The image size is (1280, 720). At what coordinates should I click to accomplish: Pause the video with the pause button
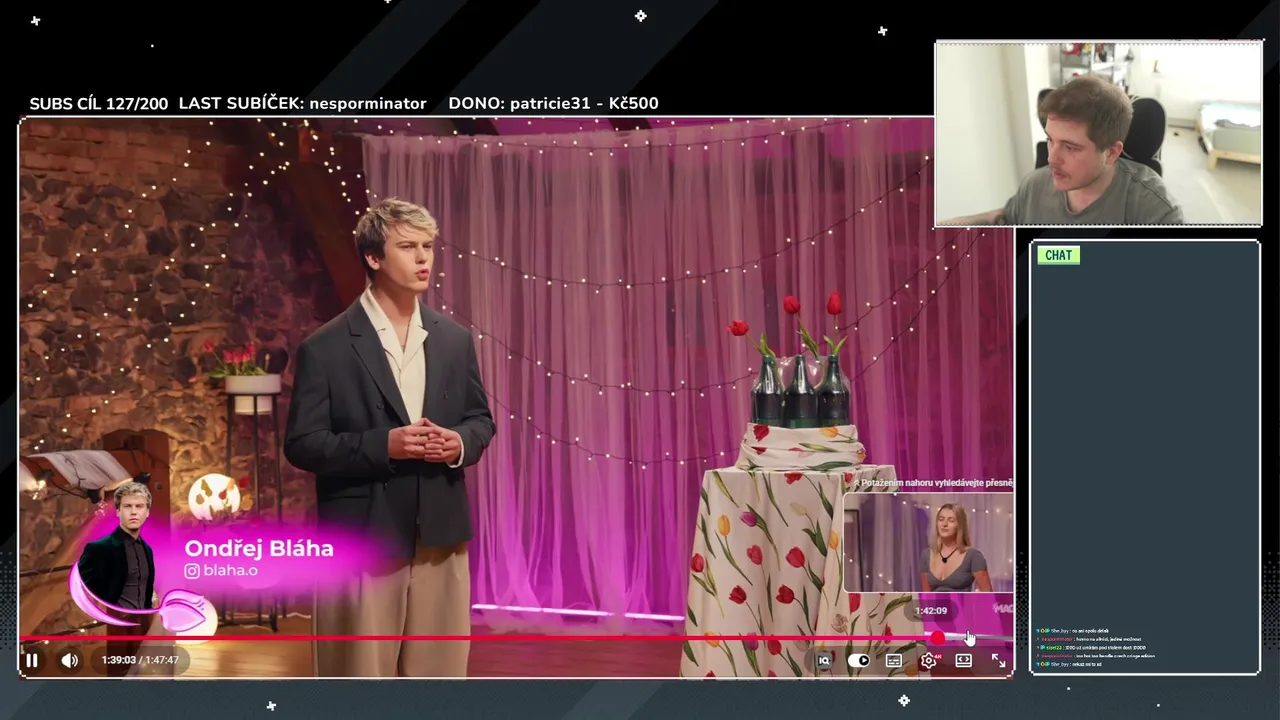tap(31, 660)
